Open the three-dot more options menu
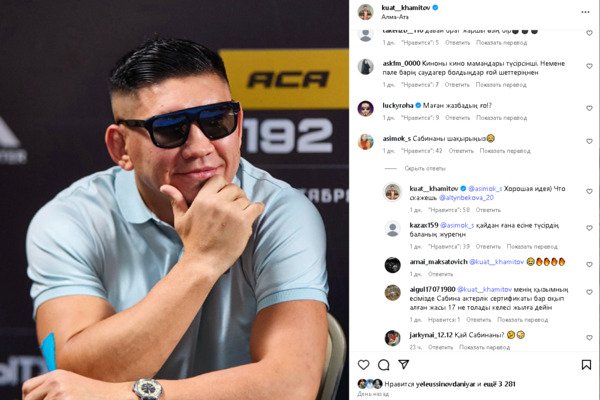Image resolution: width=600 pixels, height=400 pixels. (x=585, y=12)
